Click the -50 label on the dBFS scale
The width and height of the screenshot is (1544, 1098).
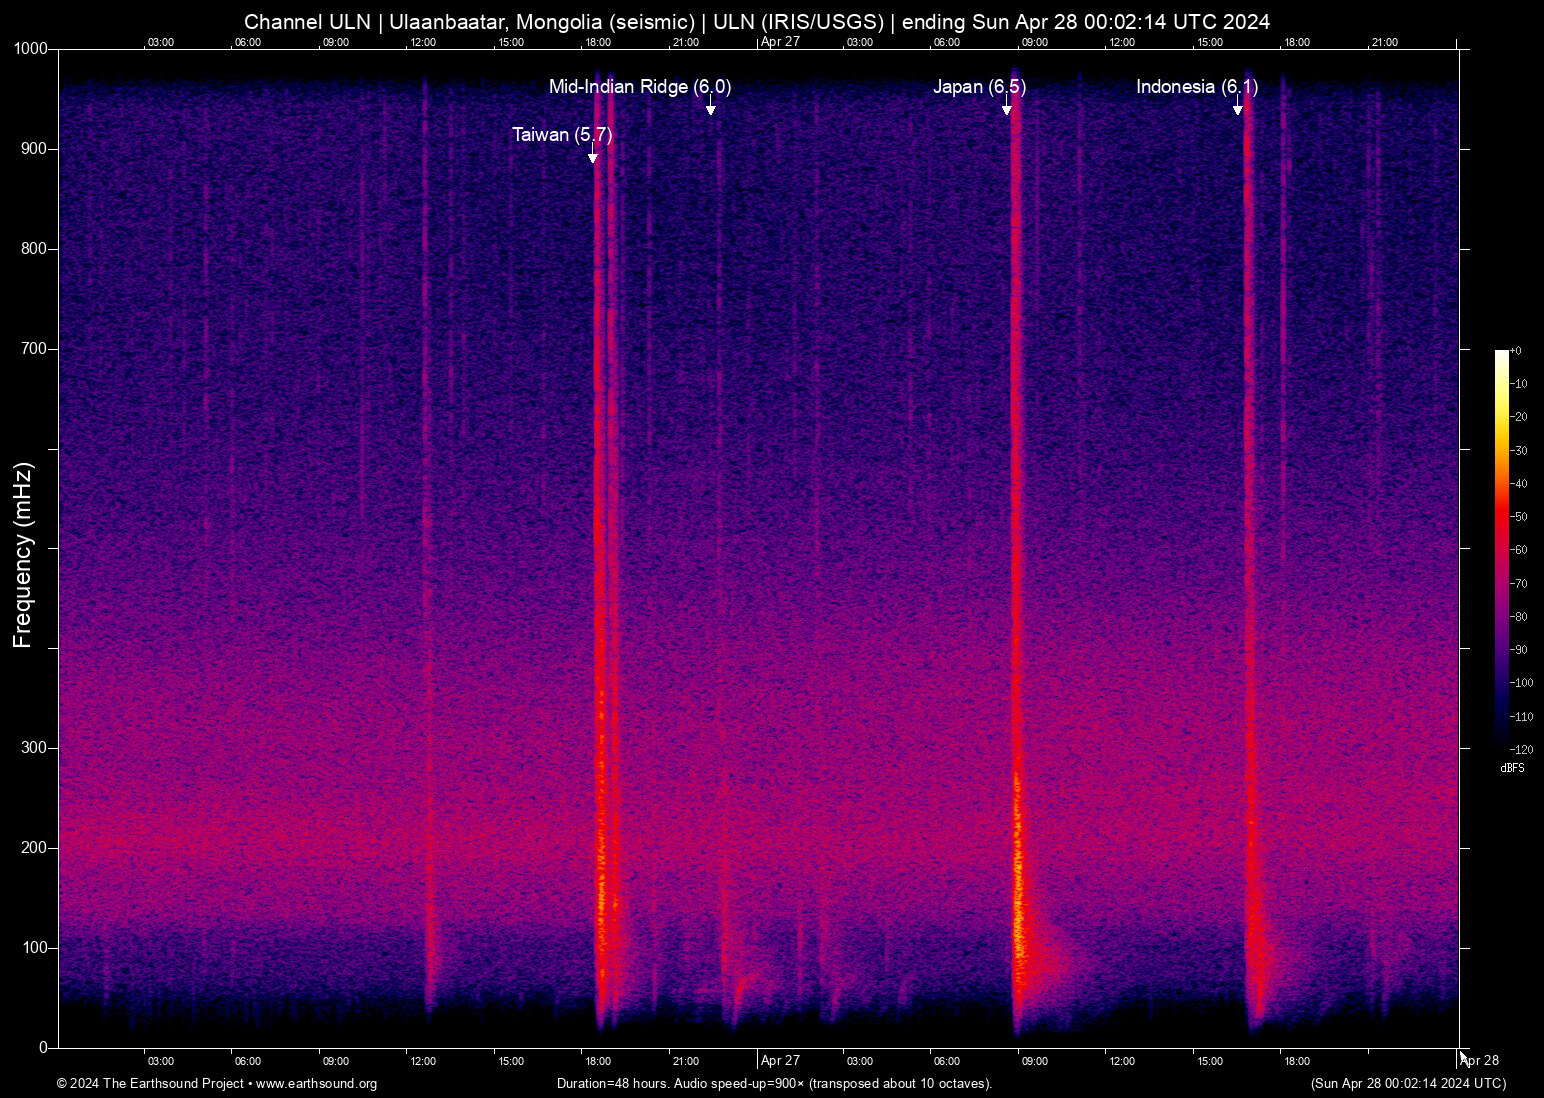point(1518,517)
